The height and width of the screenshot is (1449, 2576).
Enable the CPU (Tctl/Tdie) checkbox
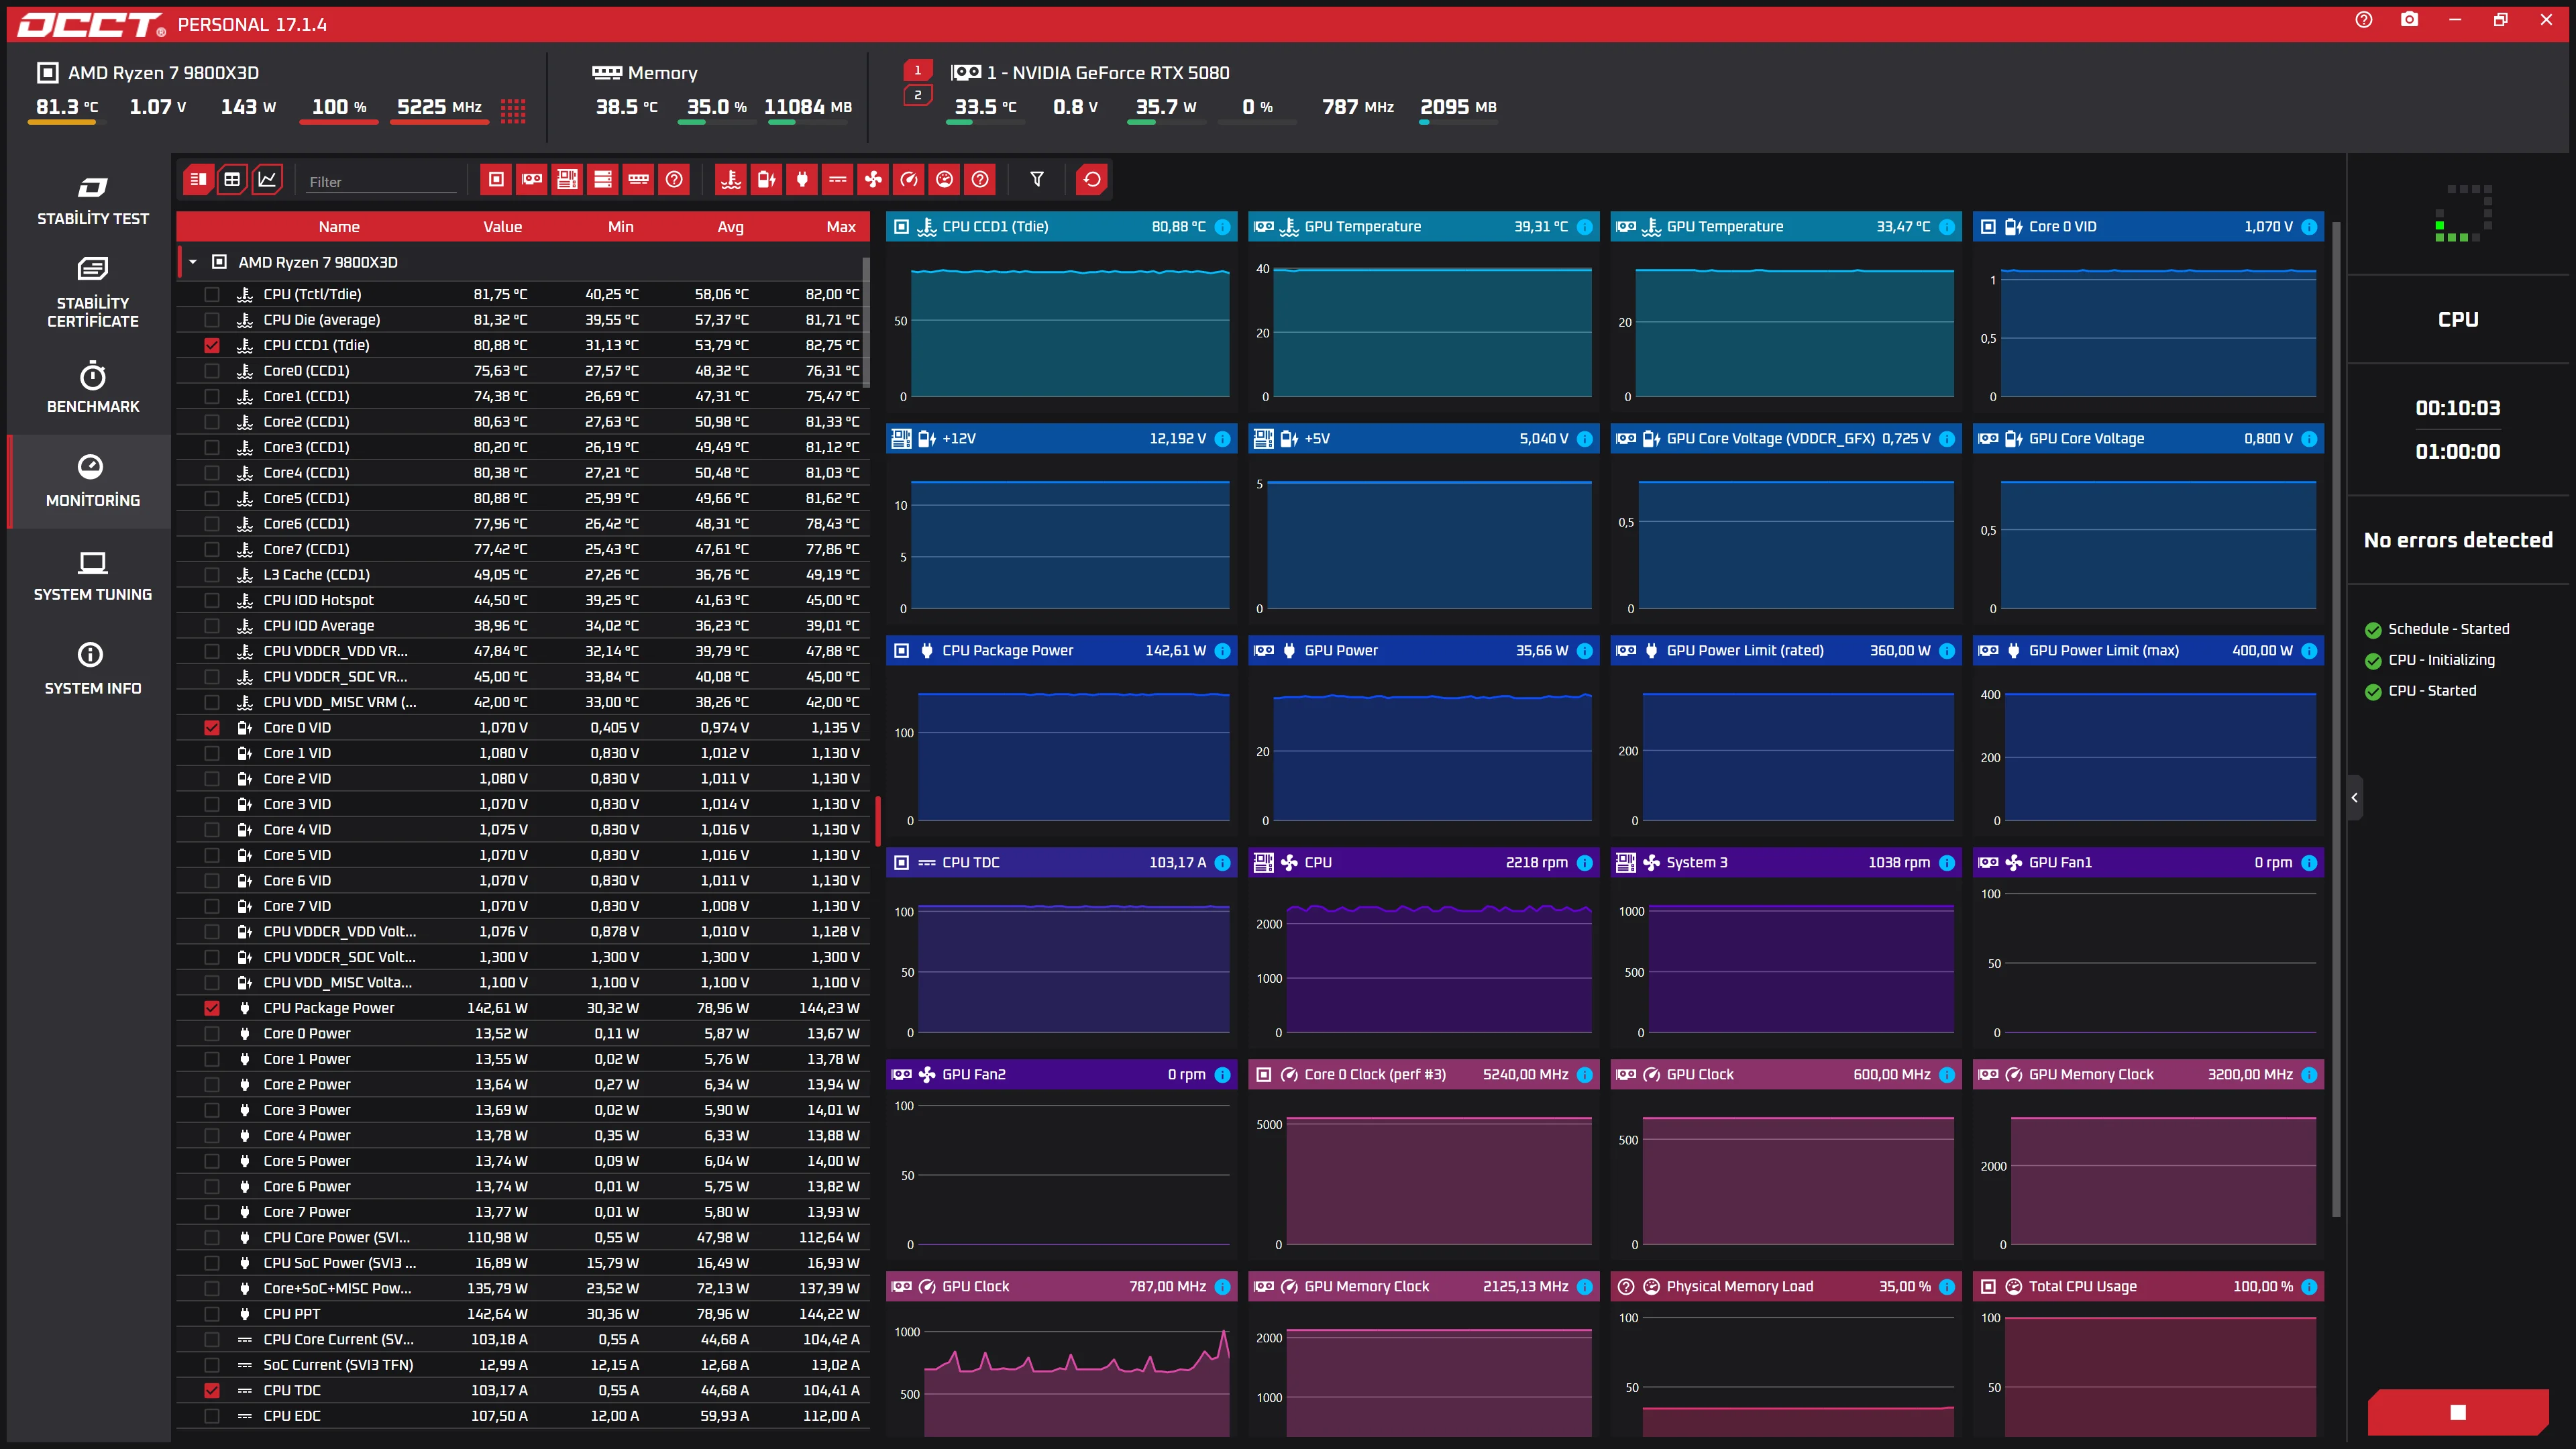212,295
